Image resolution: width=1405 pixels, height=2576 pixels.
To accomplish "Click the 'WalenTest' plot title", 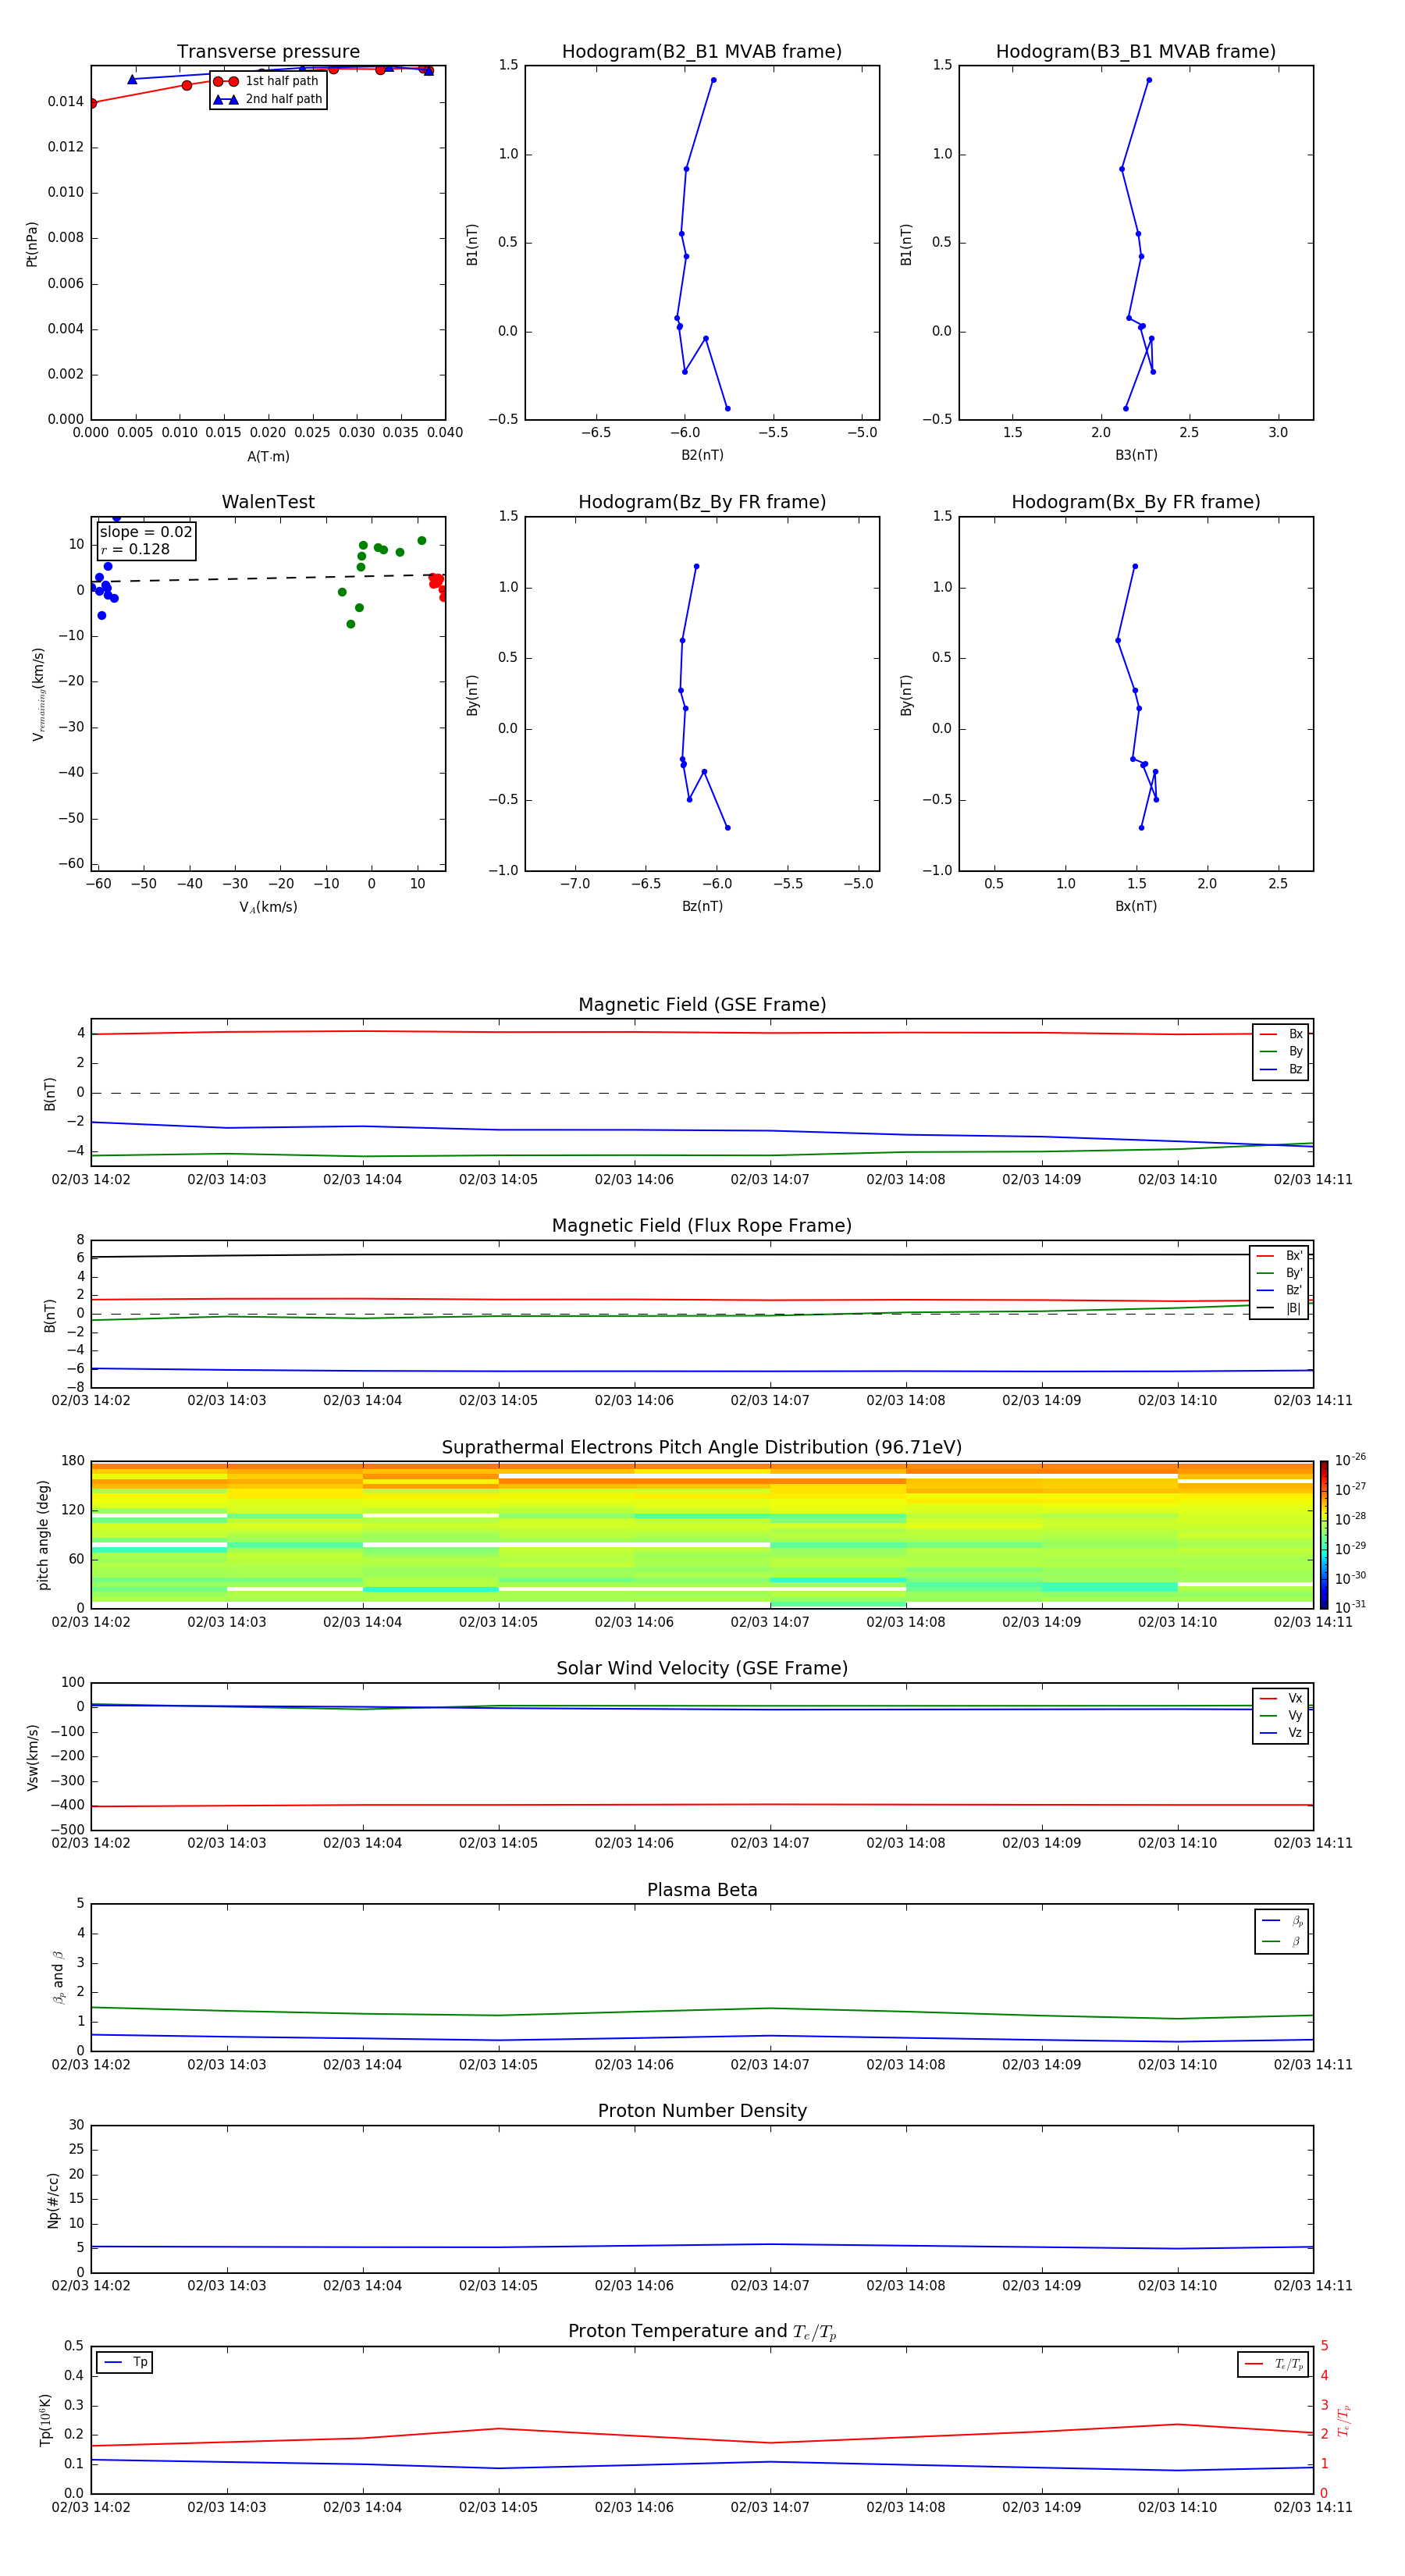I will tap(268, 502).
